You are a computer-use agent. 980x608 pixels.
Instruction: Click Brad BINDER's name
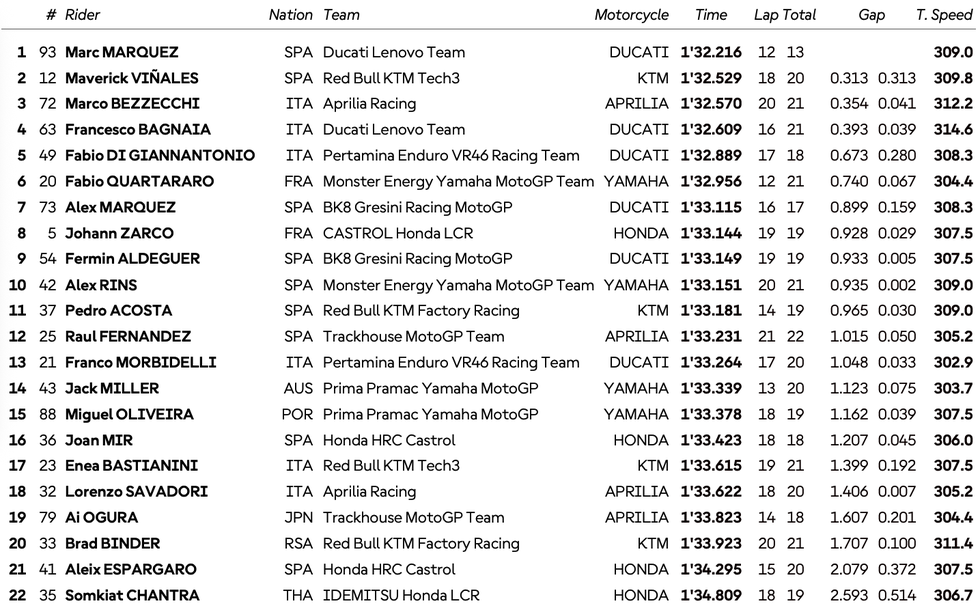coord(112,543)
